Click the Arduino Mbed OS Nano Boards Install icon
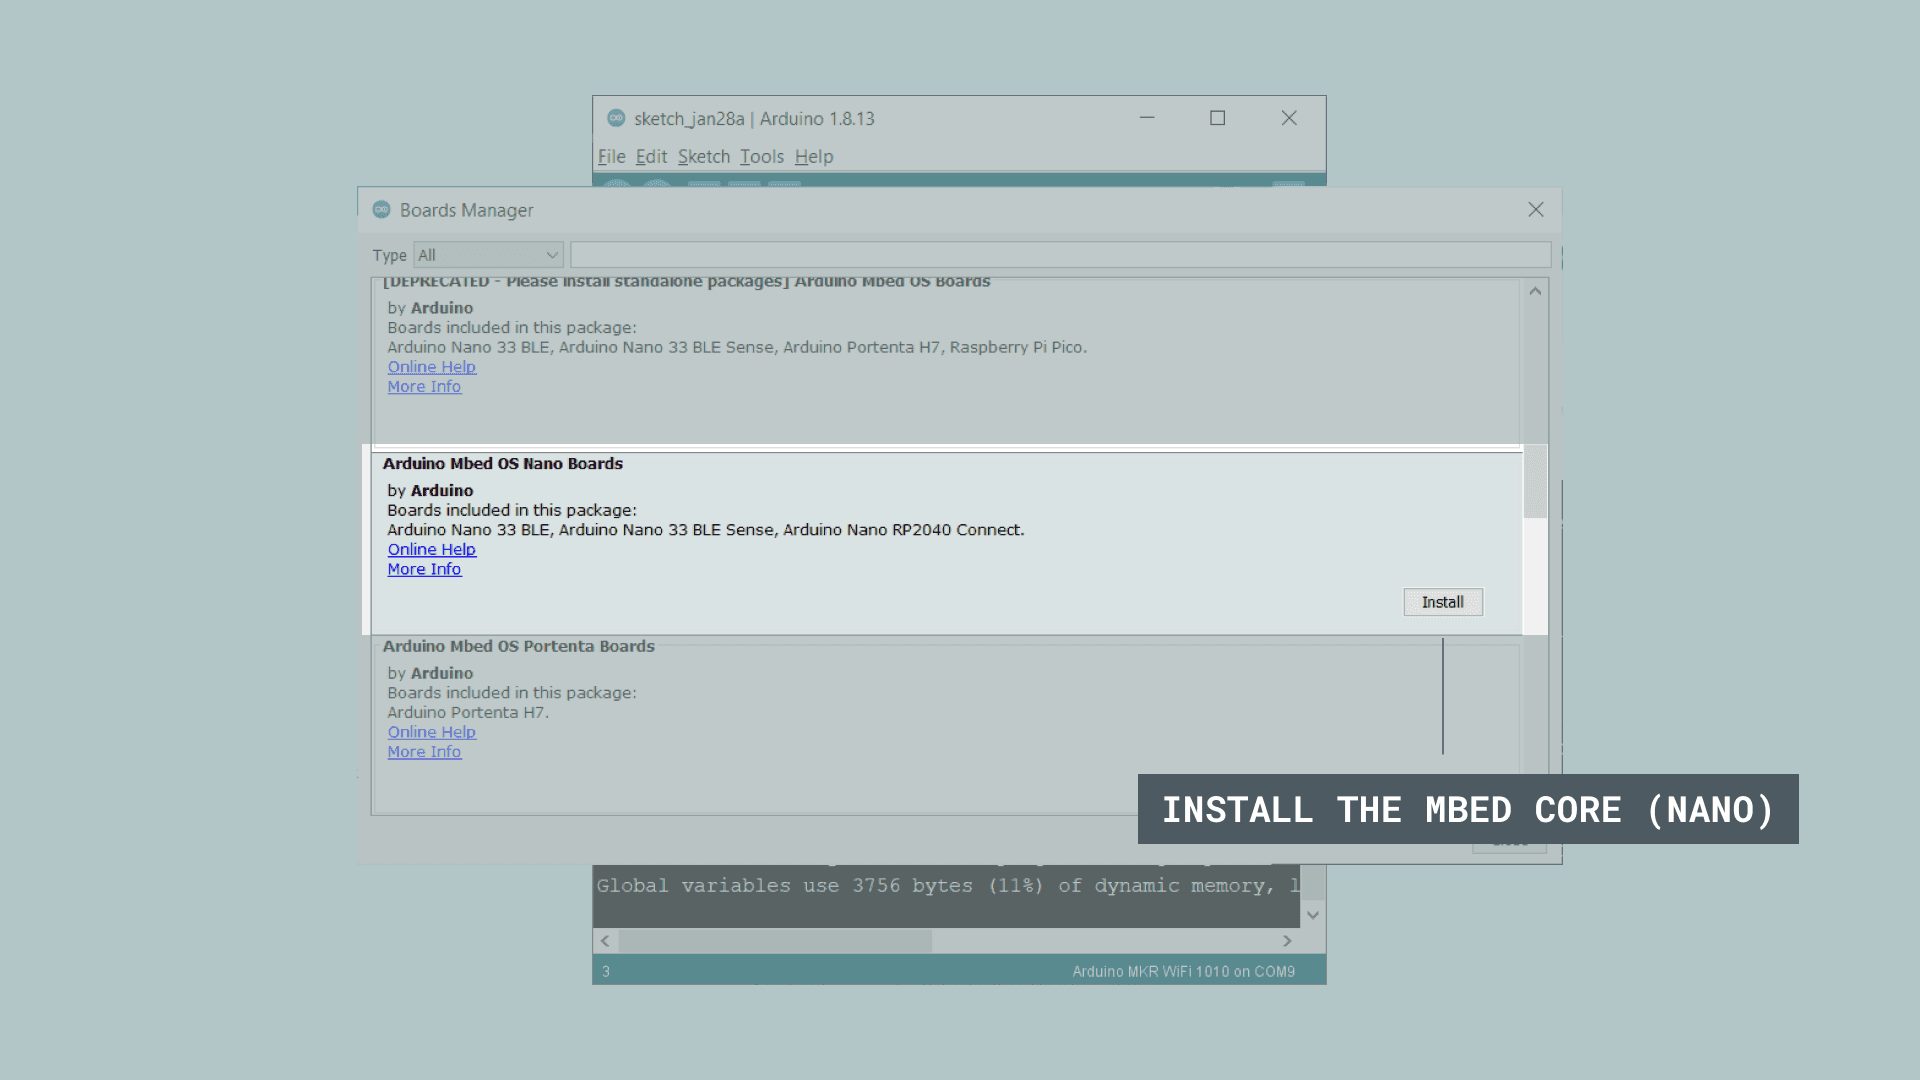This screenshot has width=1920, height=1080. coord(1443,601)
